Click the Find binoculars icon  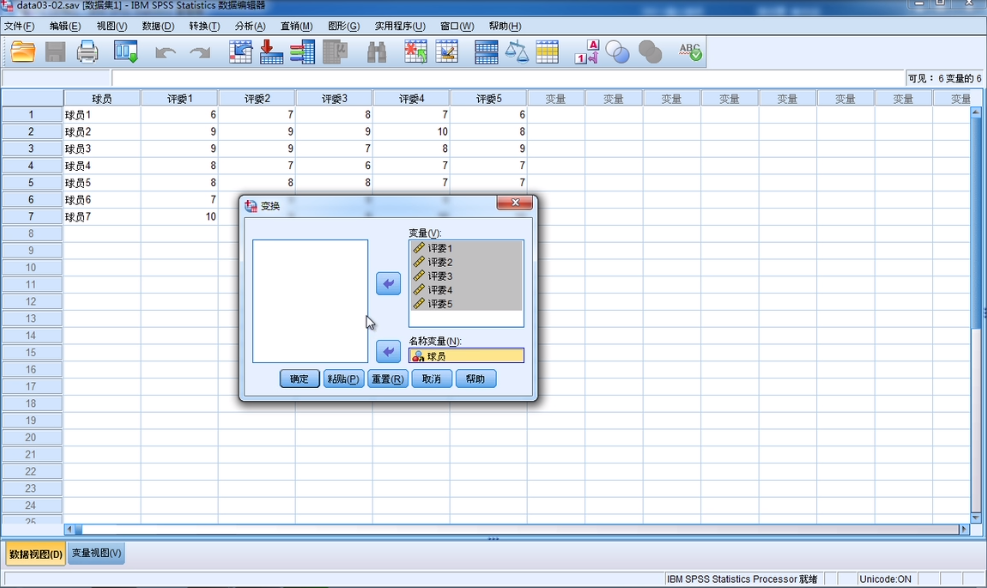(x=376, y=52)
